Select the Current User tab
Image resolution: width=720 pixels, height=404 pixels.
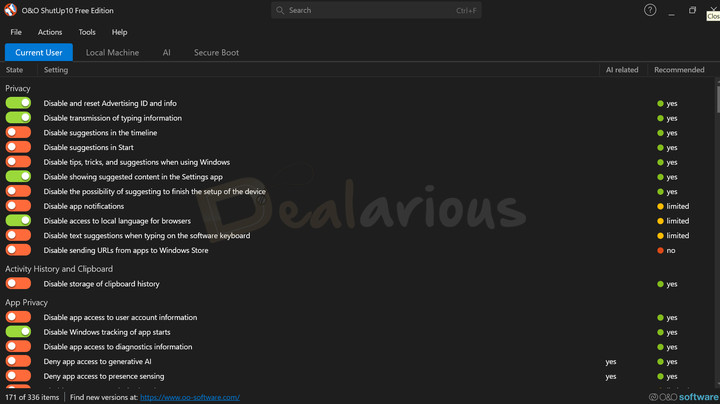(39, 52)
